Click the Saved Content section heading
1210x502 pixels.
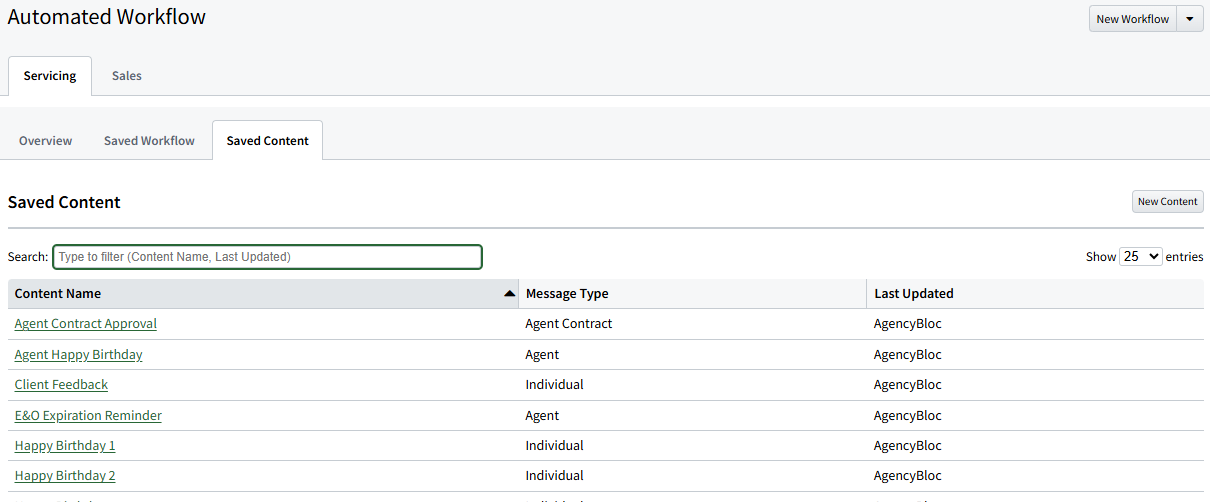pos(64,202)
